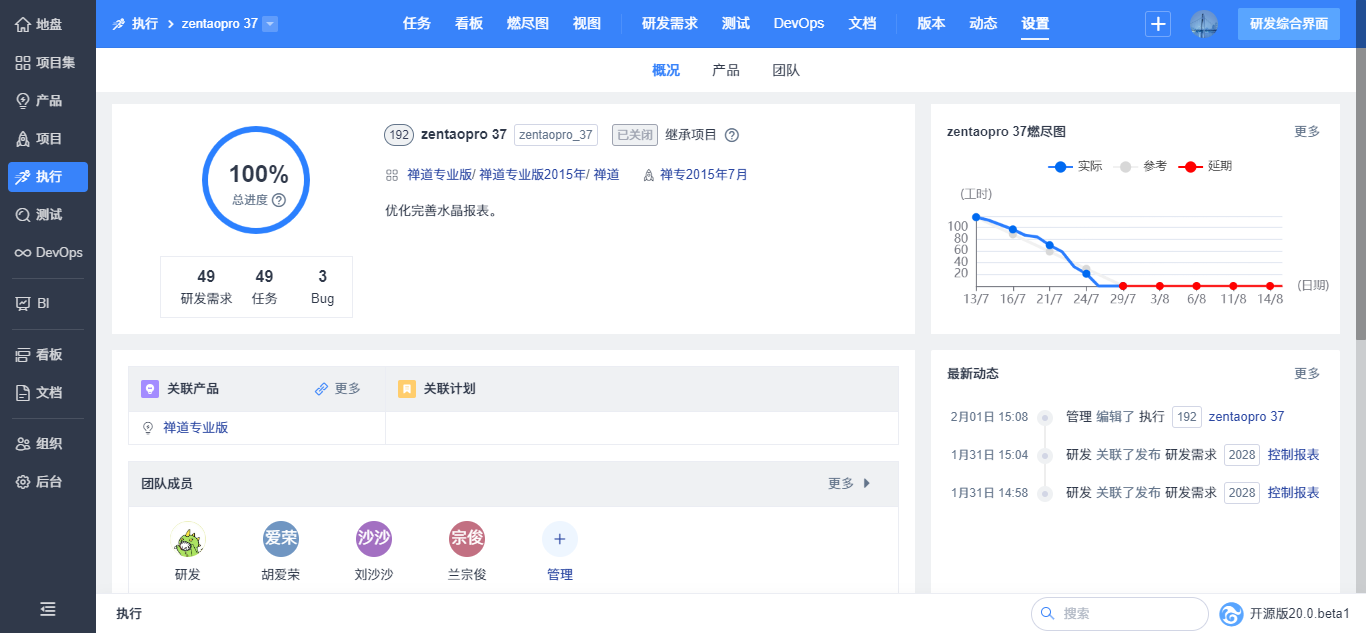Click the help icon beside 总进度
This screenshot has height=633, width=1366.
point(279,200)
